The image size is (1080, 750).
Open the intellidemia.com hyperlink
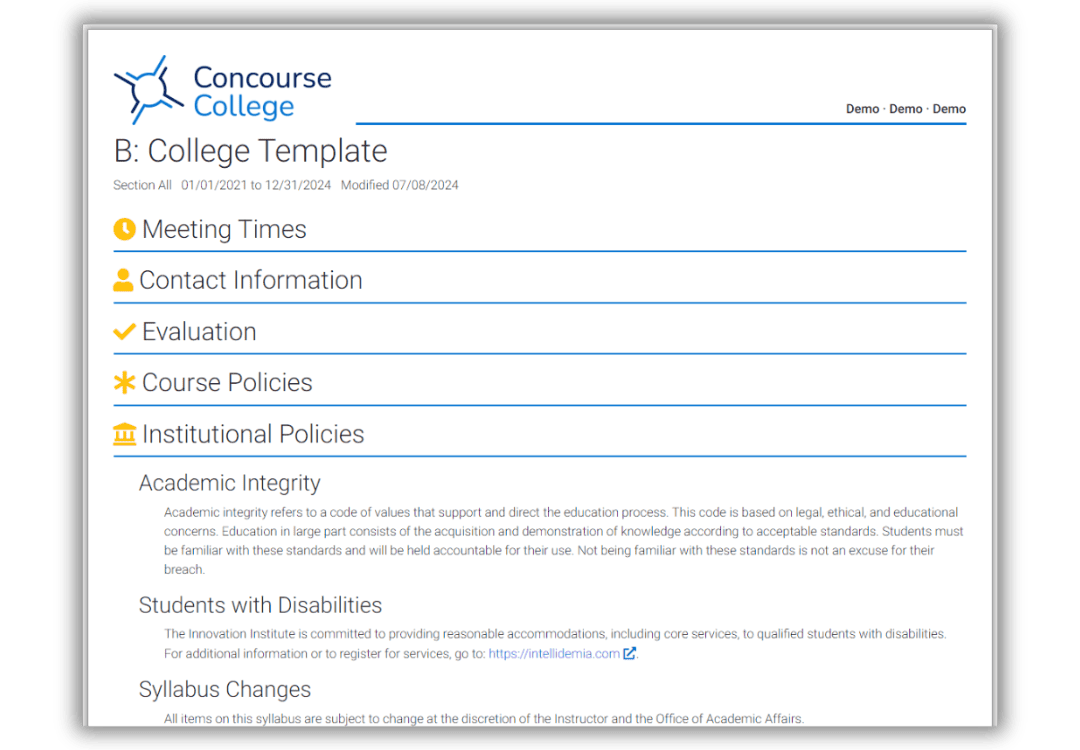[x=553, y=652]
